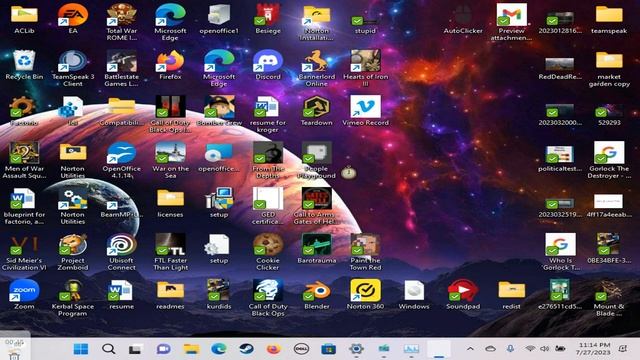640x360 pixels.
Task: Launch the Teardown game icon
Action: 316,107
